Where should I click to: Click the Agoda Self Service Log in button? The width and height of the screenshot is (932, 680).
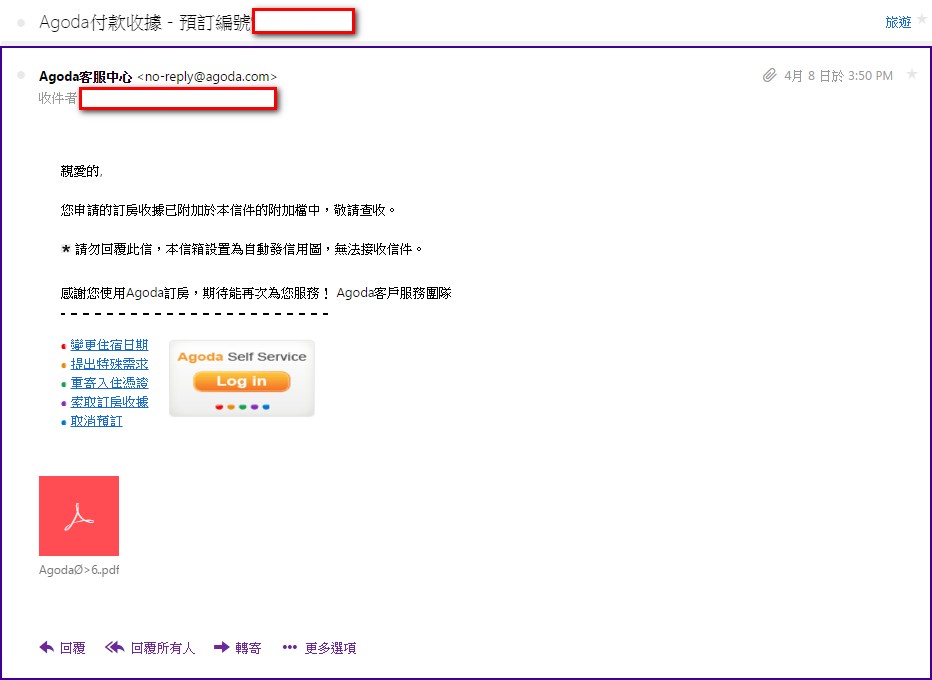(x=241, y=381)
